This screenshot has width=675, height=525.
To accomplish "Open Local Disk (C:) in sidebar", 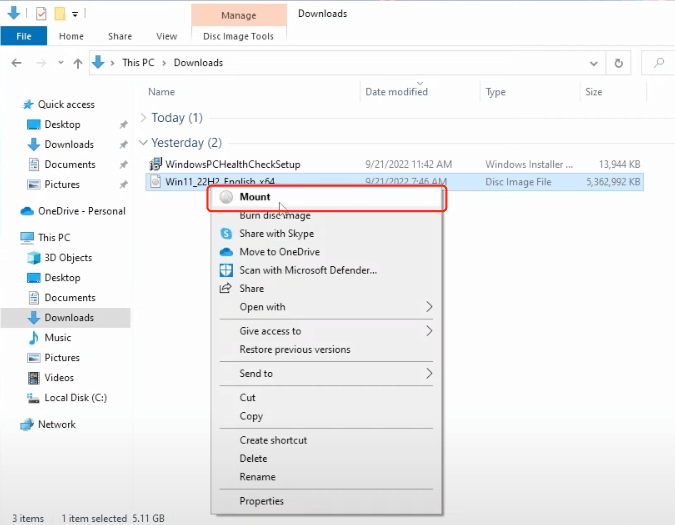I will tap(75, 398).
